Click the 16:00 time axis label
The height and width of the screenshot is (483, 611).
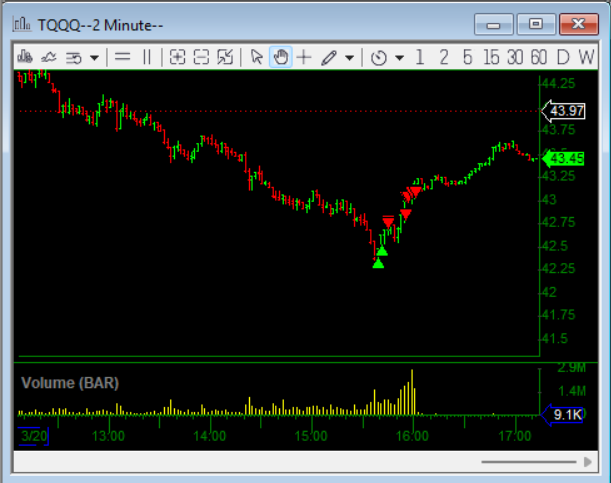coord(412,436)
